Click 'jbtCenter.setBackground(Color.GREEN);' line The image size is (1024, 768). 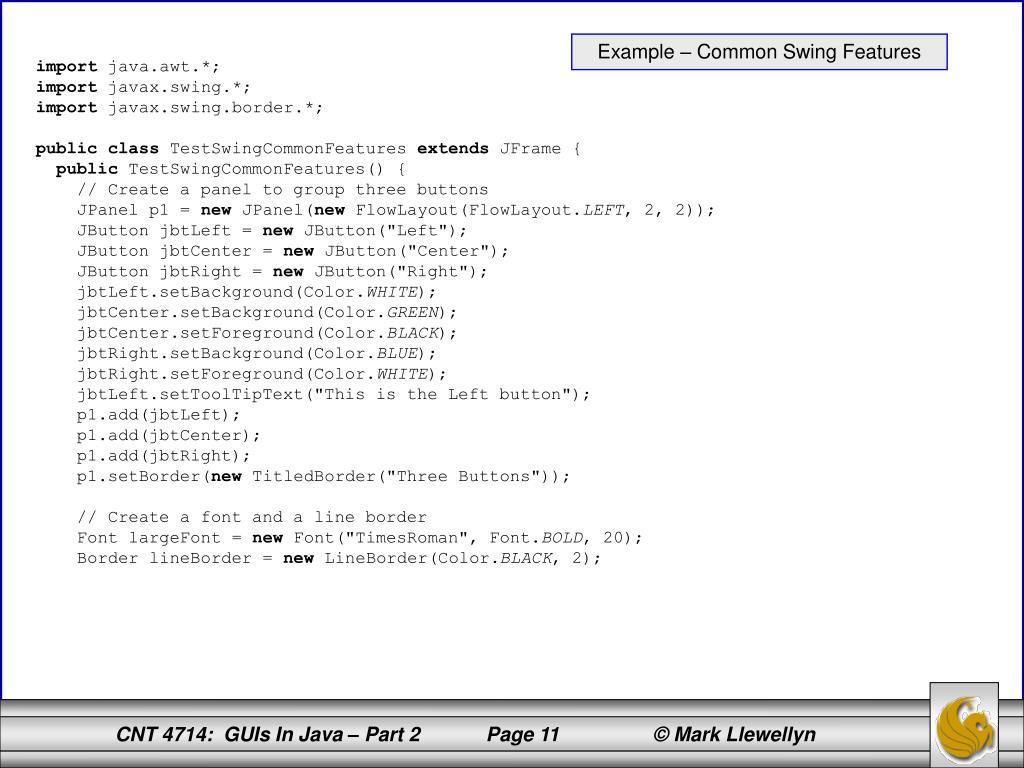point(267,313)
